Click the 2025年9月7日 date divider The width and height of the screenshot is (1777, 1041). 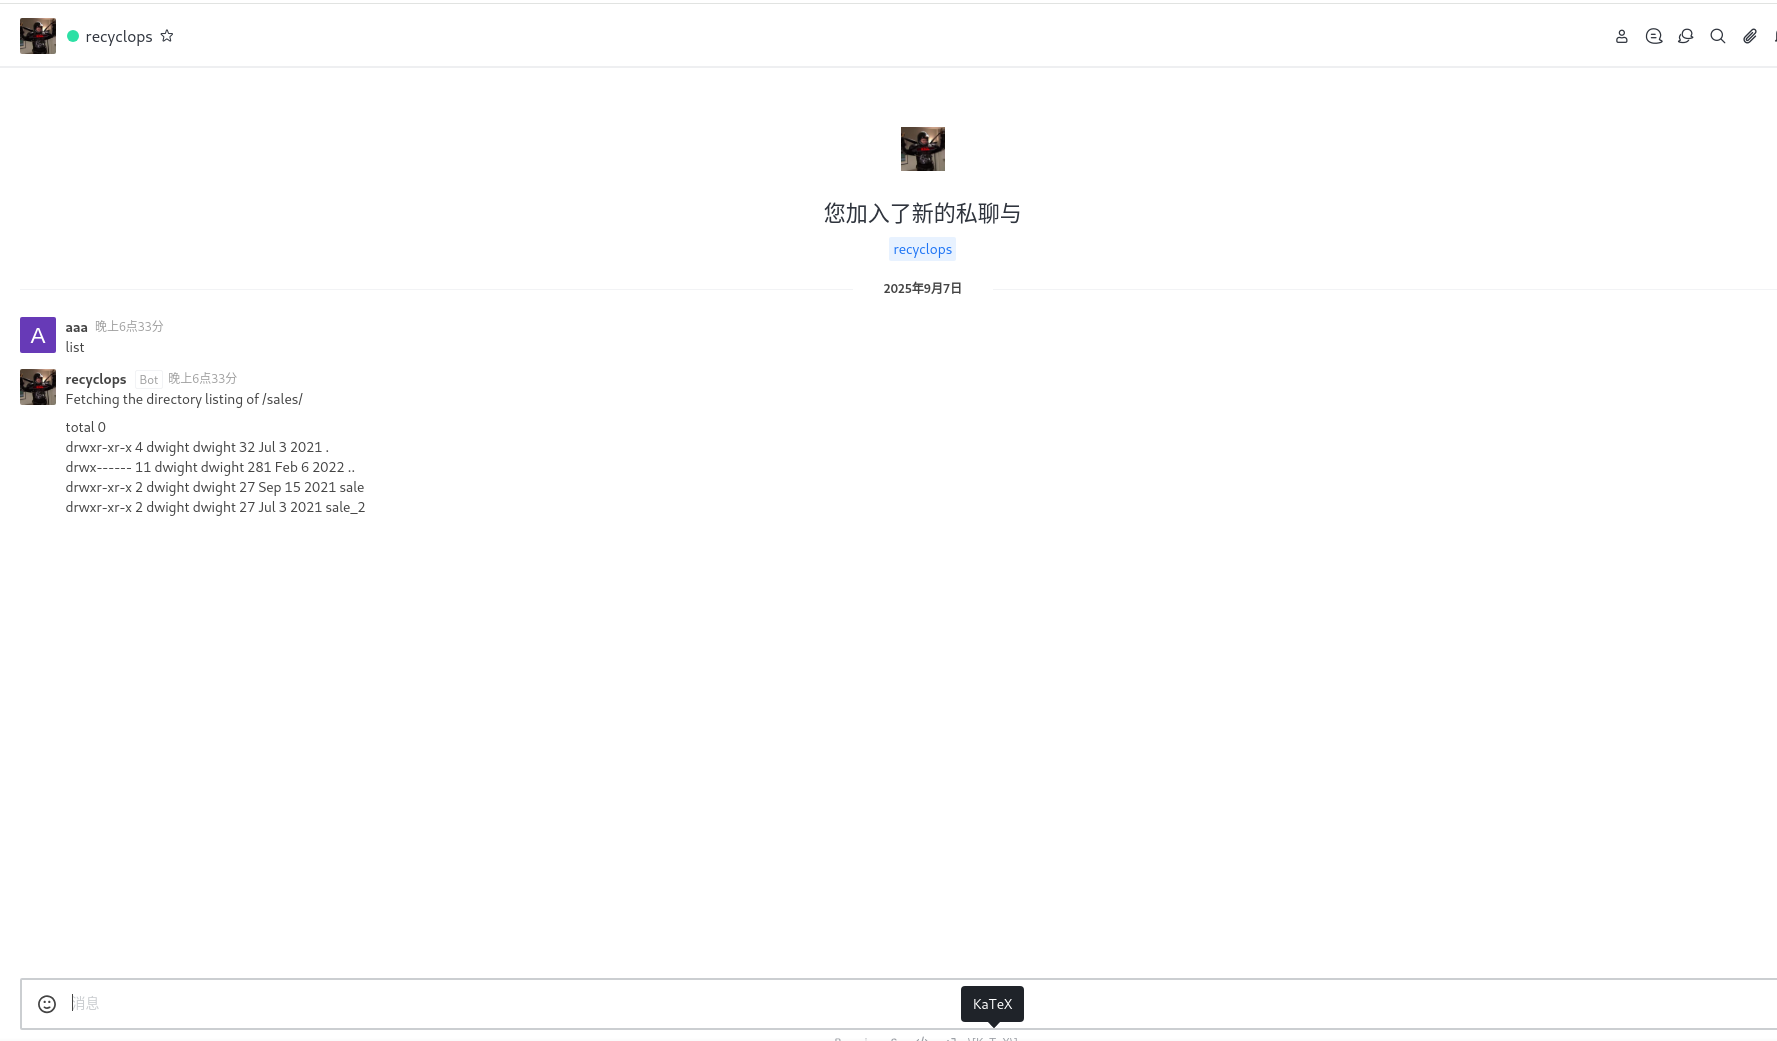tap(922, 289)
